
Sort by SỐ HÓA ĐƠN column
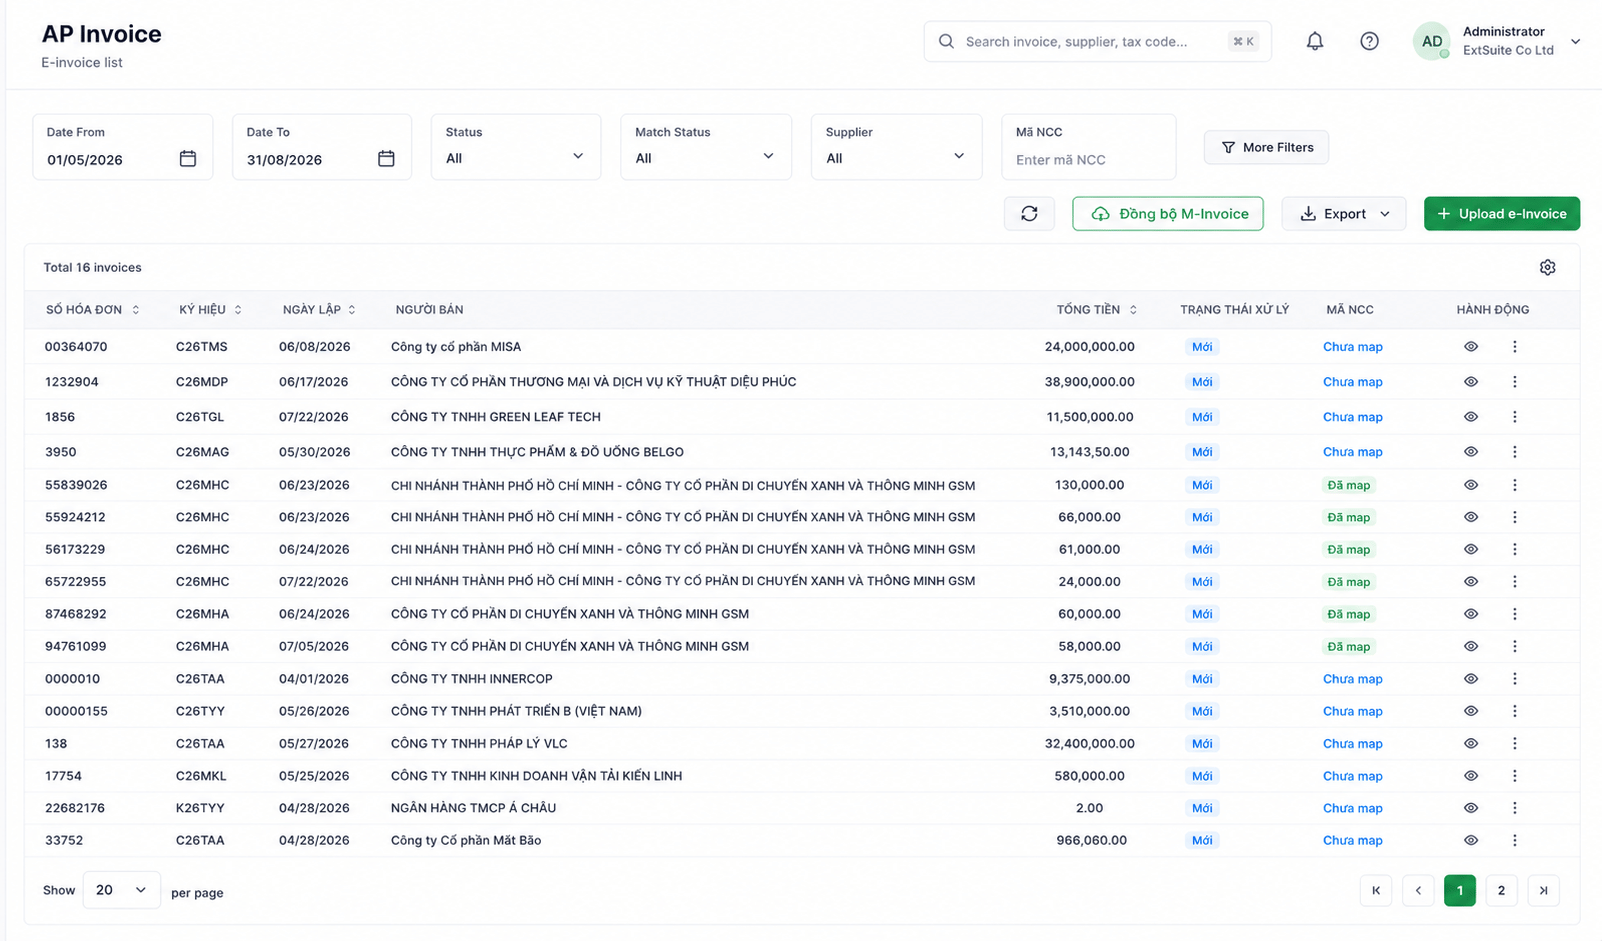[93, 310]
